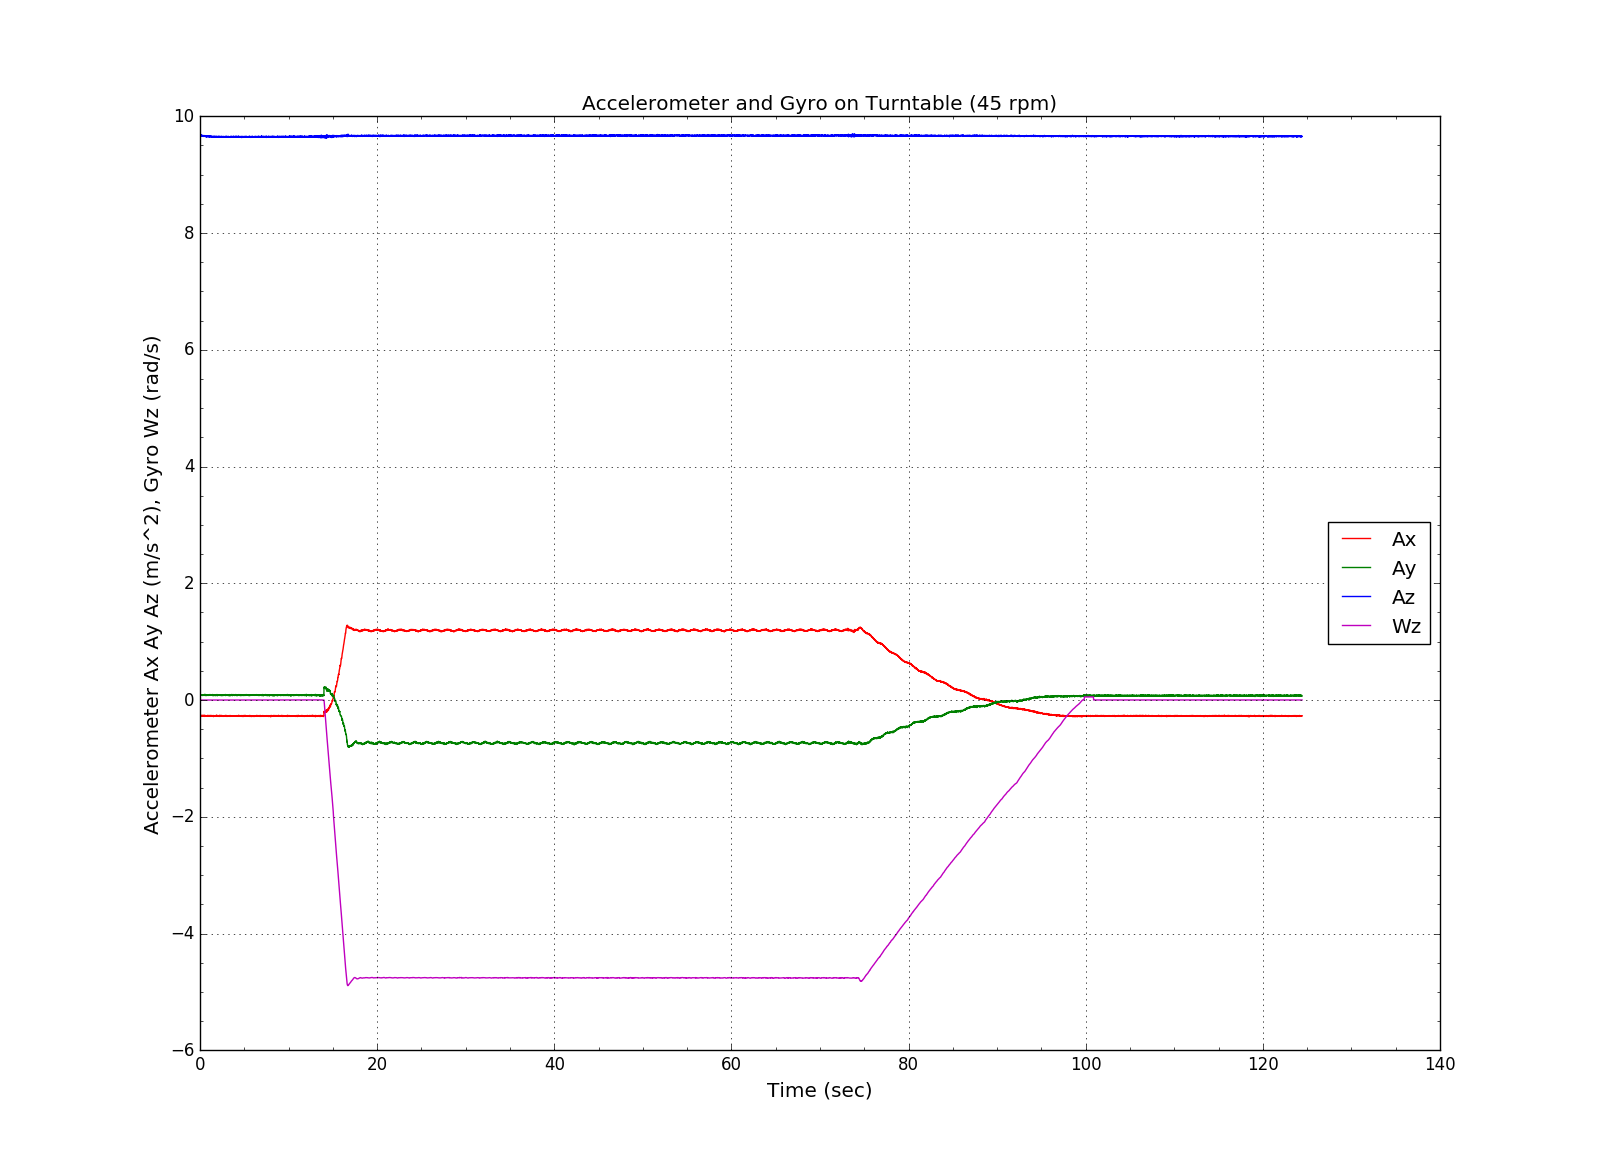The image size is (1600, 1167).
Task: Click the y-axis tick label "6"
Action: point(187,350)
